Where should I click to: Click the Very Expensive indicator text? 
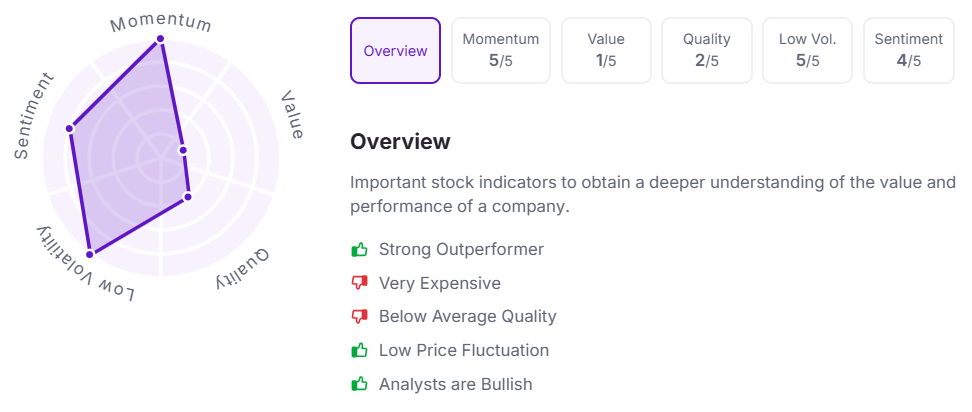(439, 283)
